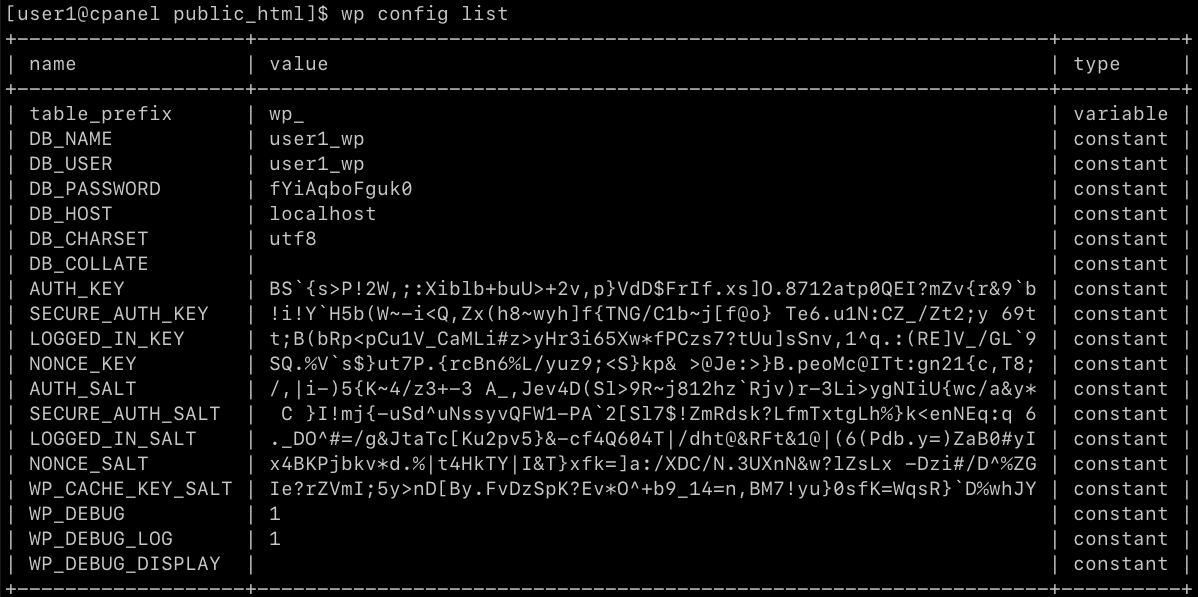Click the DB_COLLATE row name
The image size is (1198, 597).
88,264
